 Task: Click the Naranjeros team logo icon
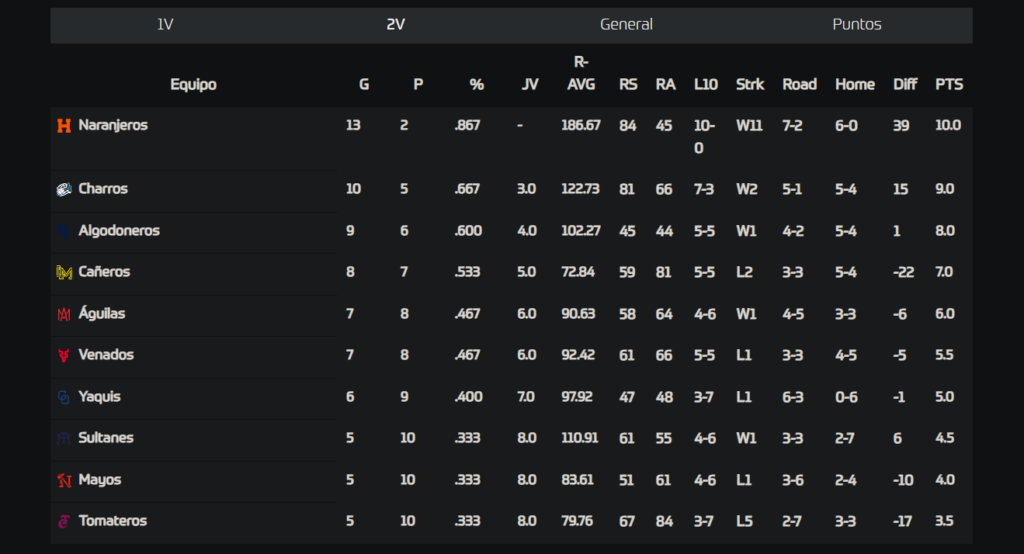[64, 125]
